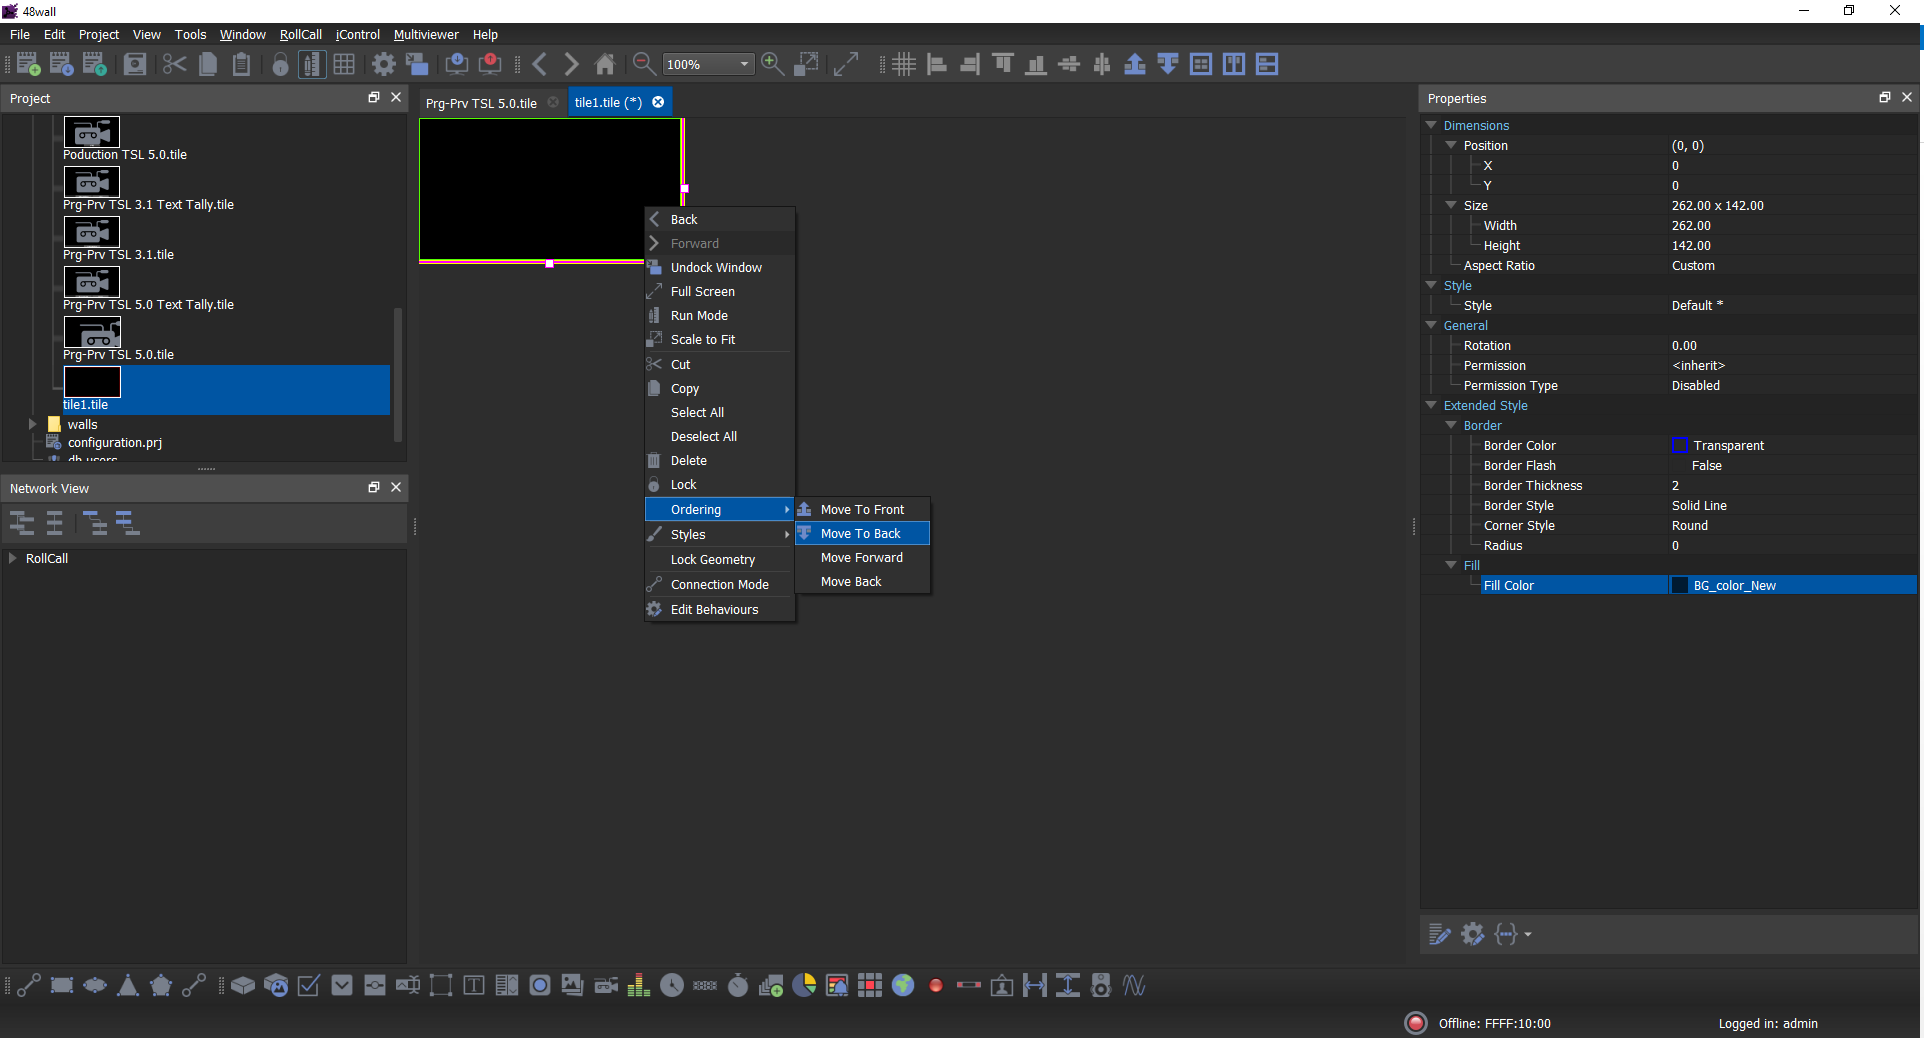The width and height of the screenshot is (1924, 1038).
Task: Click the Cut scissors icon in the toolbar
Action: (x=174, y=64)
